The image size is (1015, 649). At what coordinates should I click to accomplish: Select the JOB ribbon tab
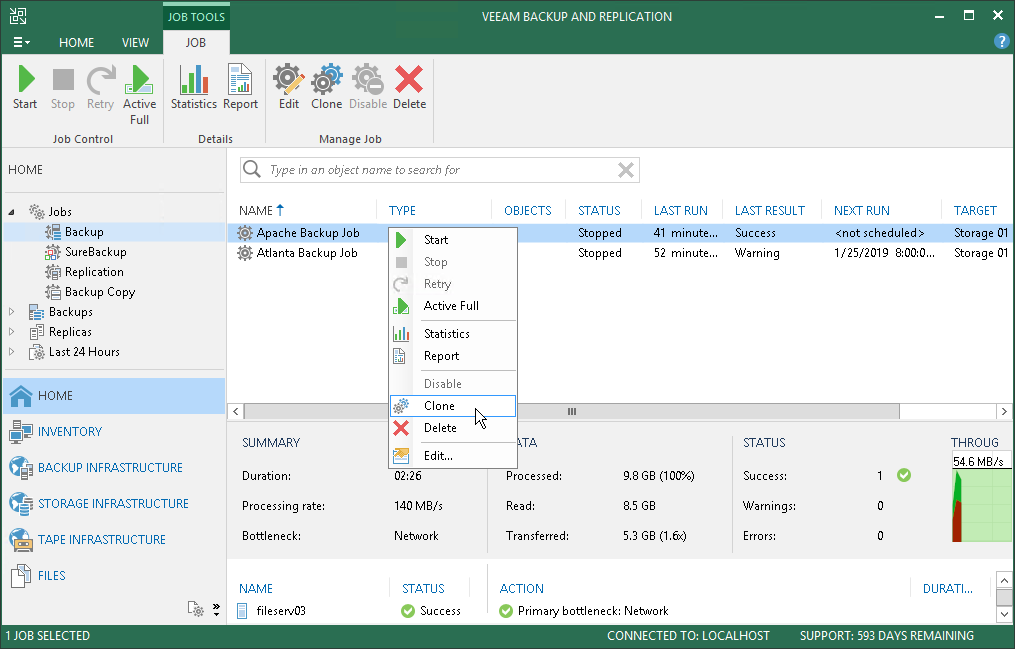click(x=195, y=42)
